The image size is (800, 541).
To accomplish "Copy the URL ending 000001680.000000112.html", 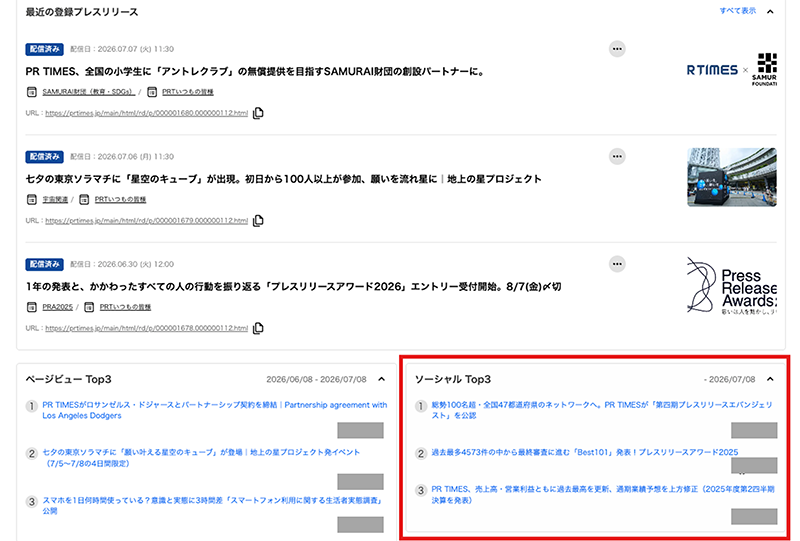I will coord(258,113).
